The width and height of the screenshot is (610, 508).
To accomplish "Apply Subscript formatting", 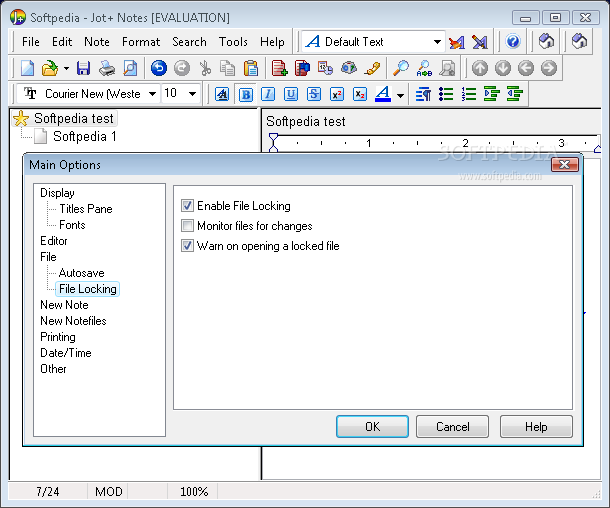I will tap(360, 94).
